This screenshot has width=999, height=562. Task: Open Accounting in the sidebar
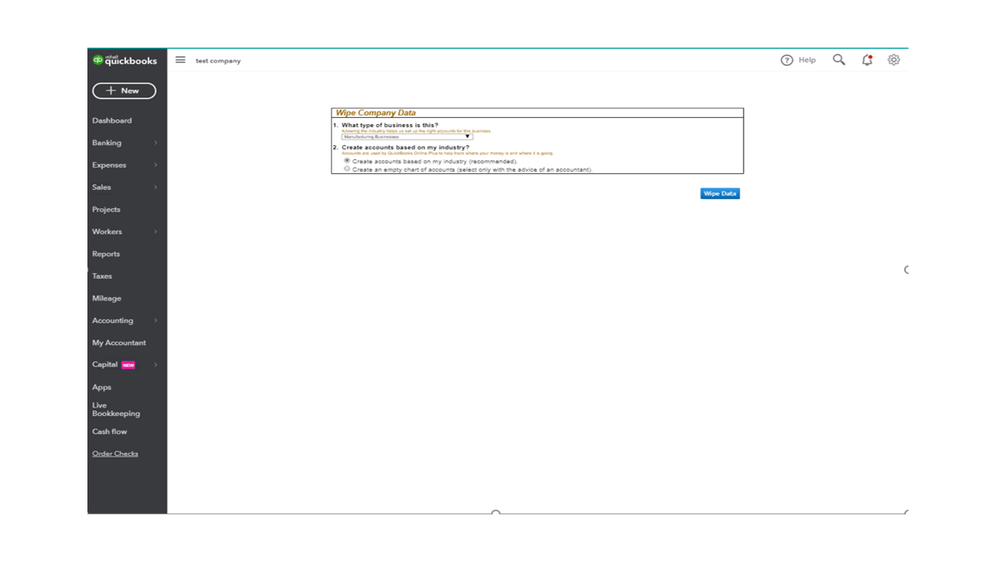point(112,321)
